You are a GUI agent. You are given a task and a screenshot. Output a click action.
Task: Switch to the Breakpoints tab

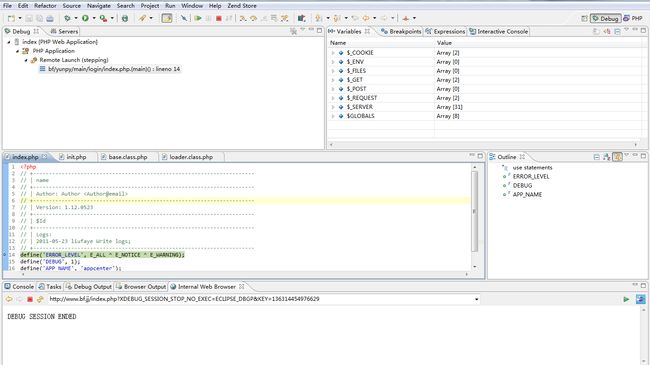click(401, 31)
